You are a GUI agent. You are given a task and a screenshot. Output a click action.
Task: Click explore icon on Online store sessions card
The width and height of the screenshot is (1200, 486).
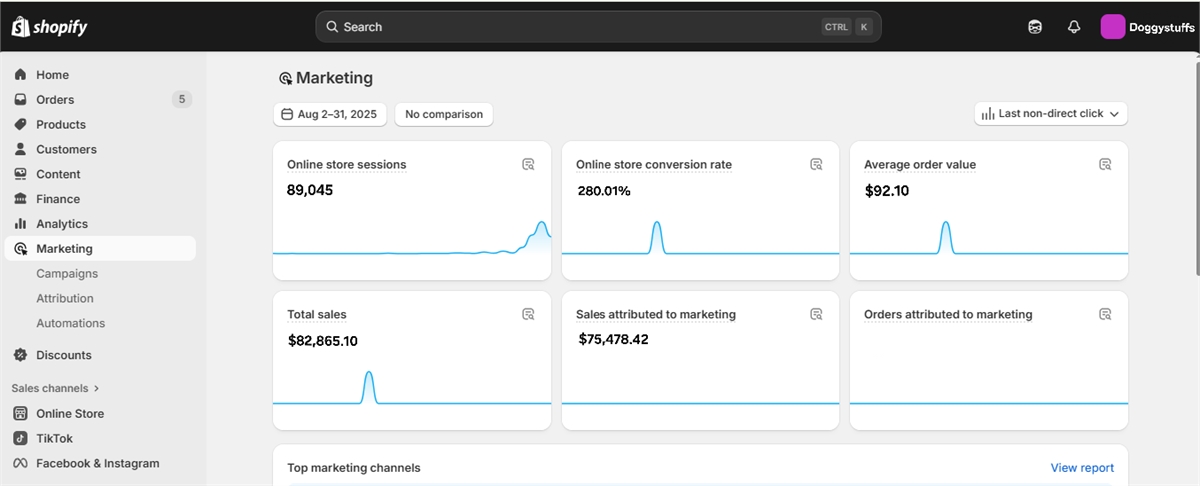point(528,164)
